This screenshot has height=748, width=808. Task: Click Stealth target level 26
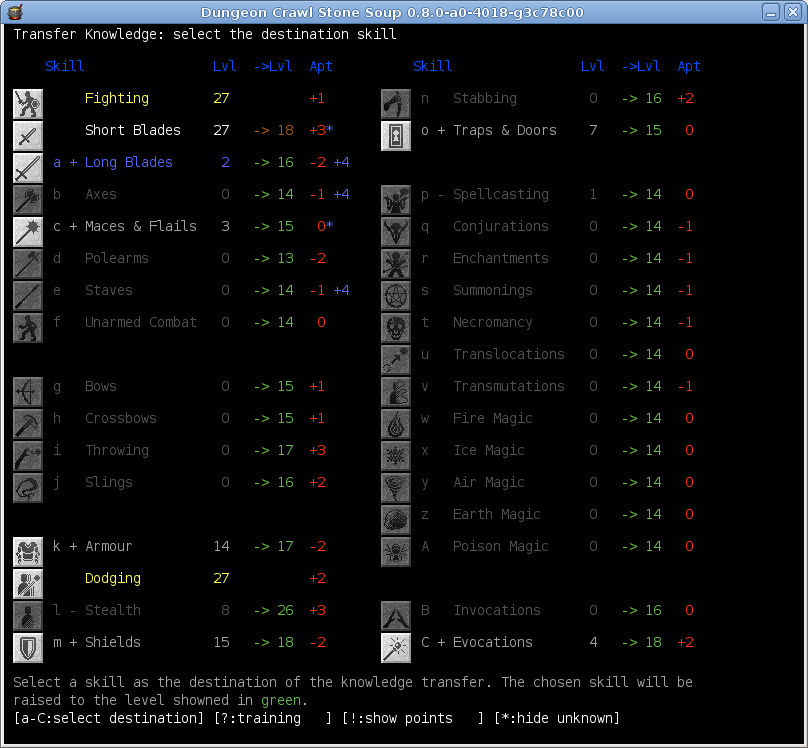(x=285, y=610)
